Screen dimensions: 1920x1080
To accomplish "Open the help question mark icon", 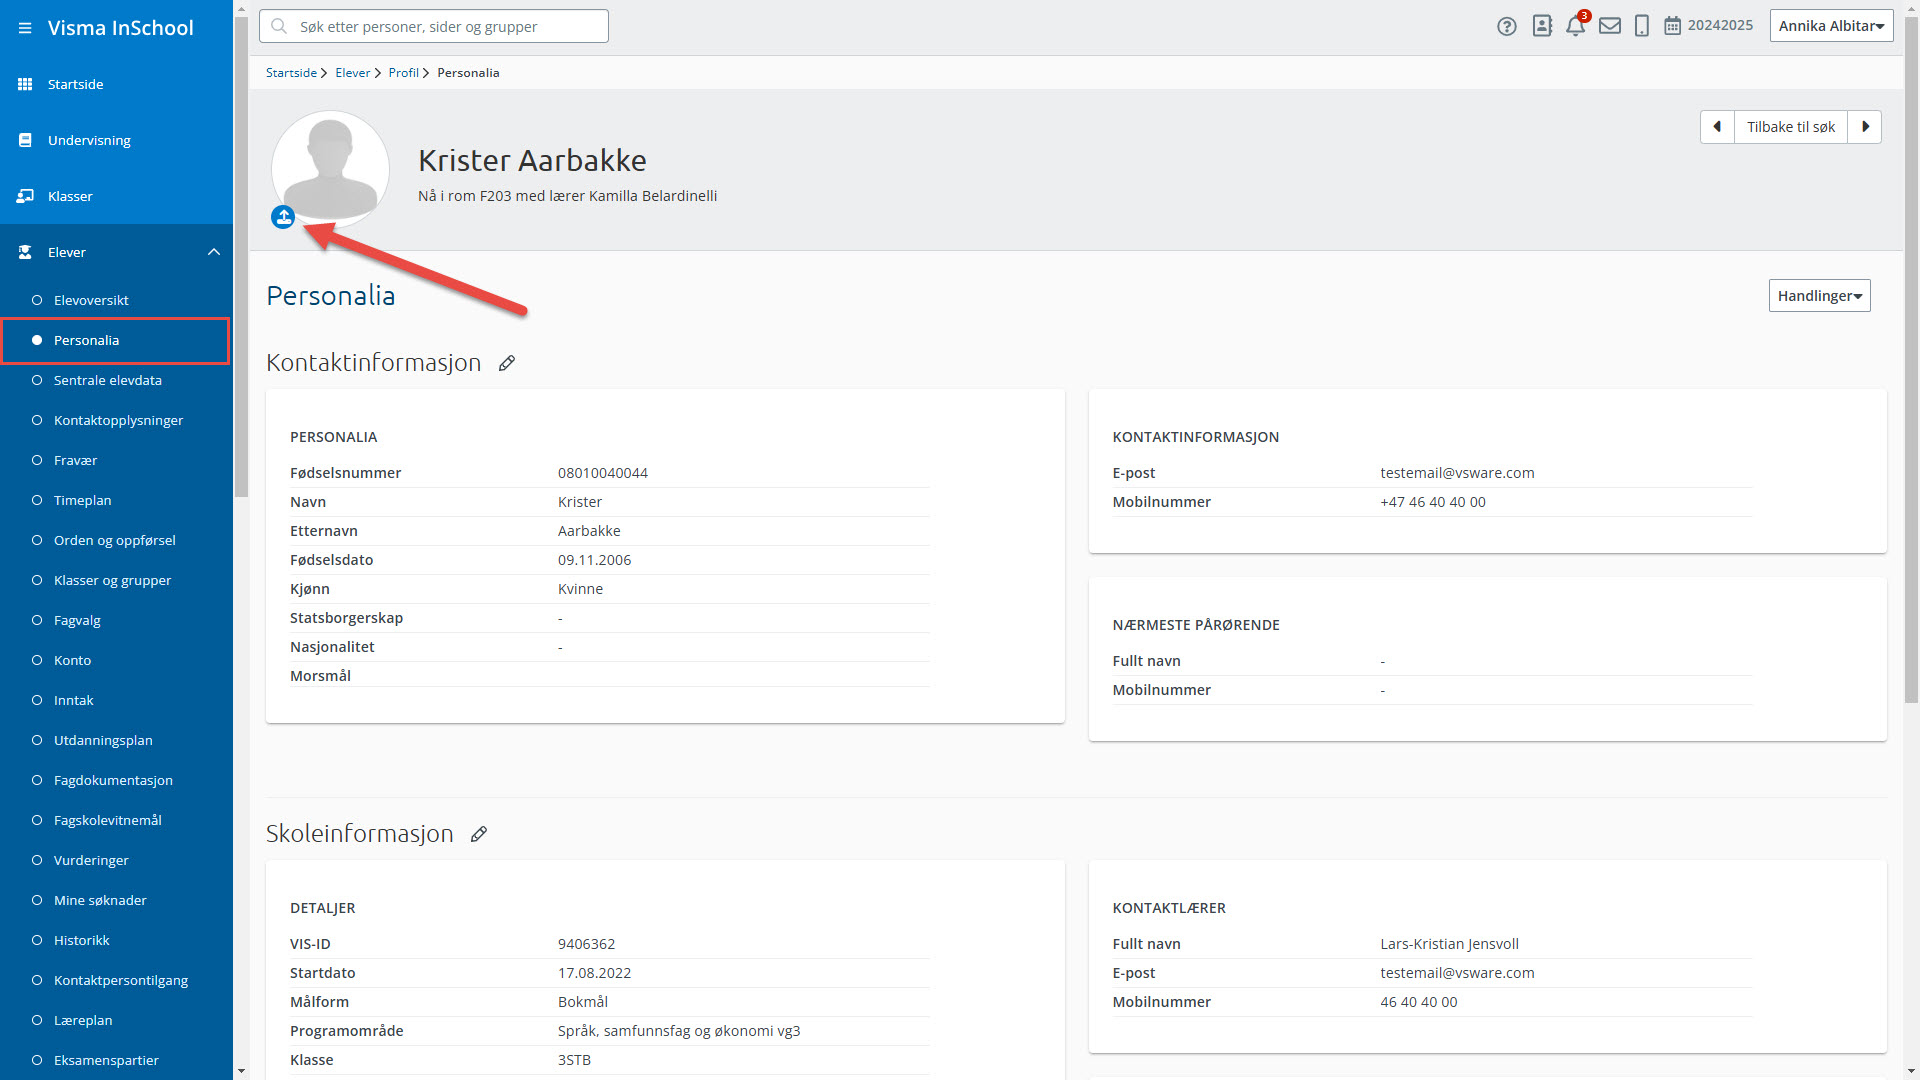I will click(x=1506, y=26).
